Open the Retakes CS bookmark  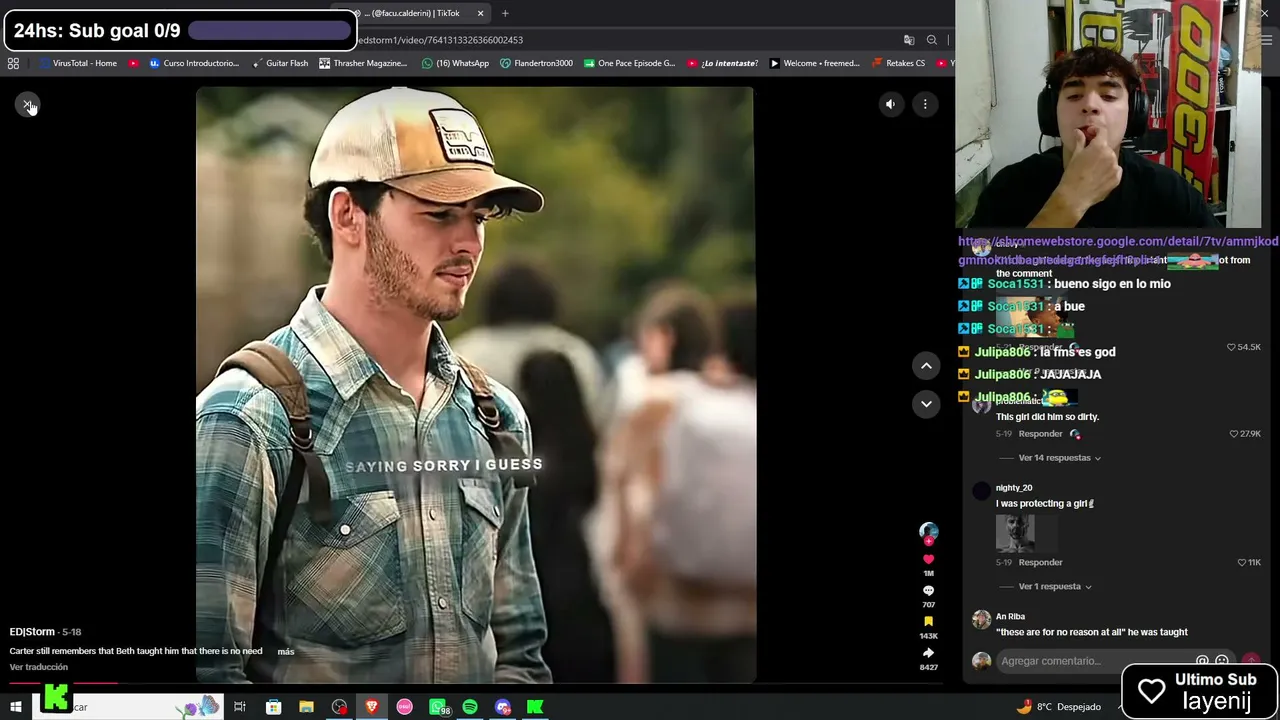(898, 63)
